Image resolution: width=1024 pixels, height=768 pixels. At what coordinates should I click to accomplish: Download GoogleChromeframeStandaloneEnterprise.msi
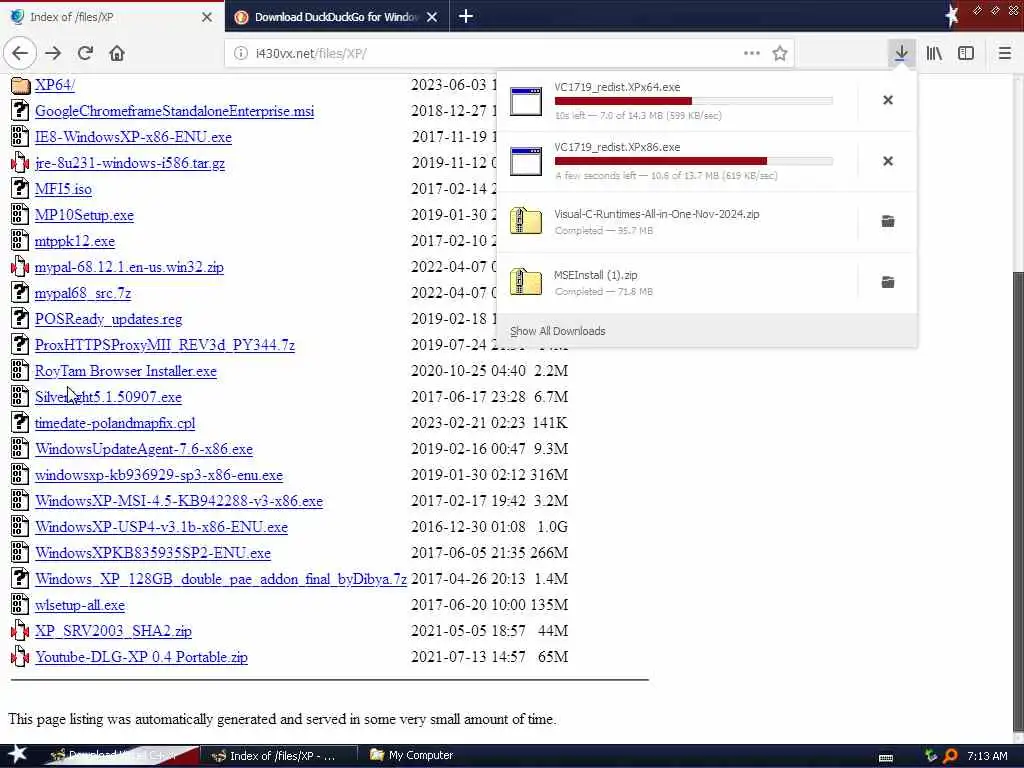tap(174, 111)
